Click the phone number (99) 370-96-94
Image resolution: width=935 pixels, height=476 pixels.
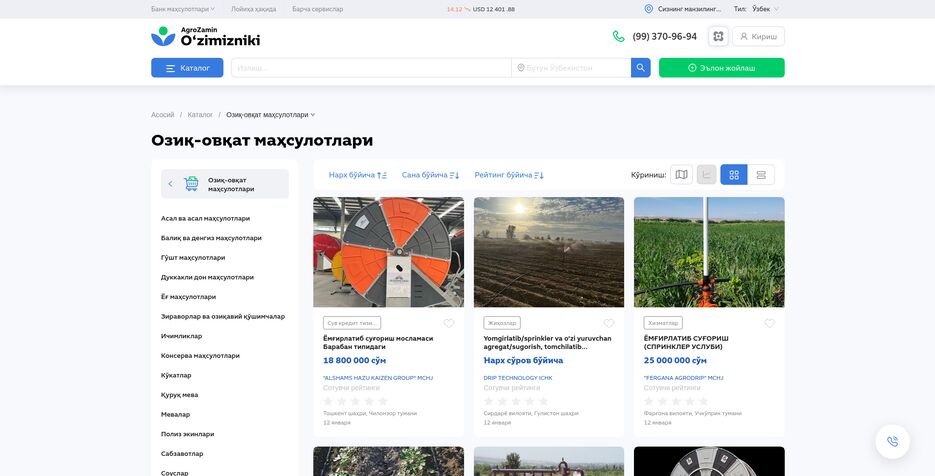pyautogui.click(x=664, y=36)
